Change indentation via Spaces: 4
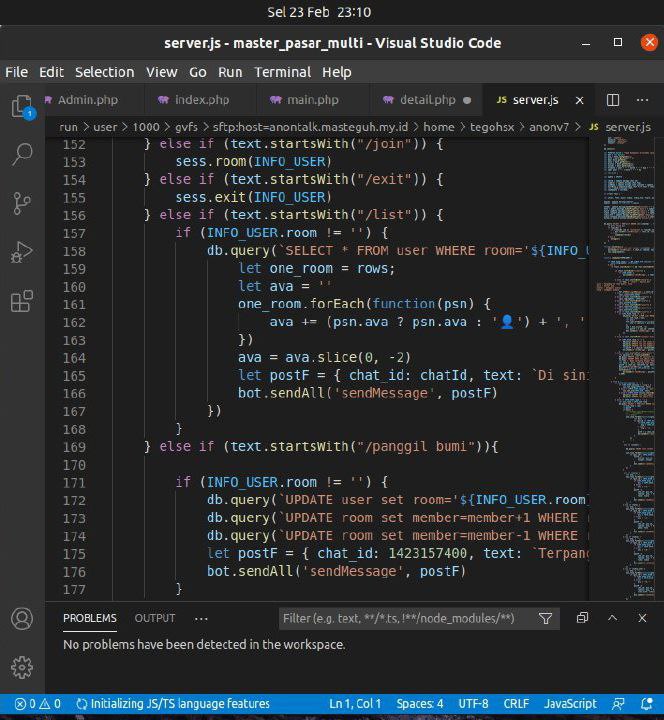The width and height of the screenshot is (664, 720). tap(420, 703)
